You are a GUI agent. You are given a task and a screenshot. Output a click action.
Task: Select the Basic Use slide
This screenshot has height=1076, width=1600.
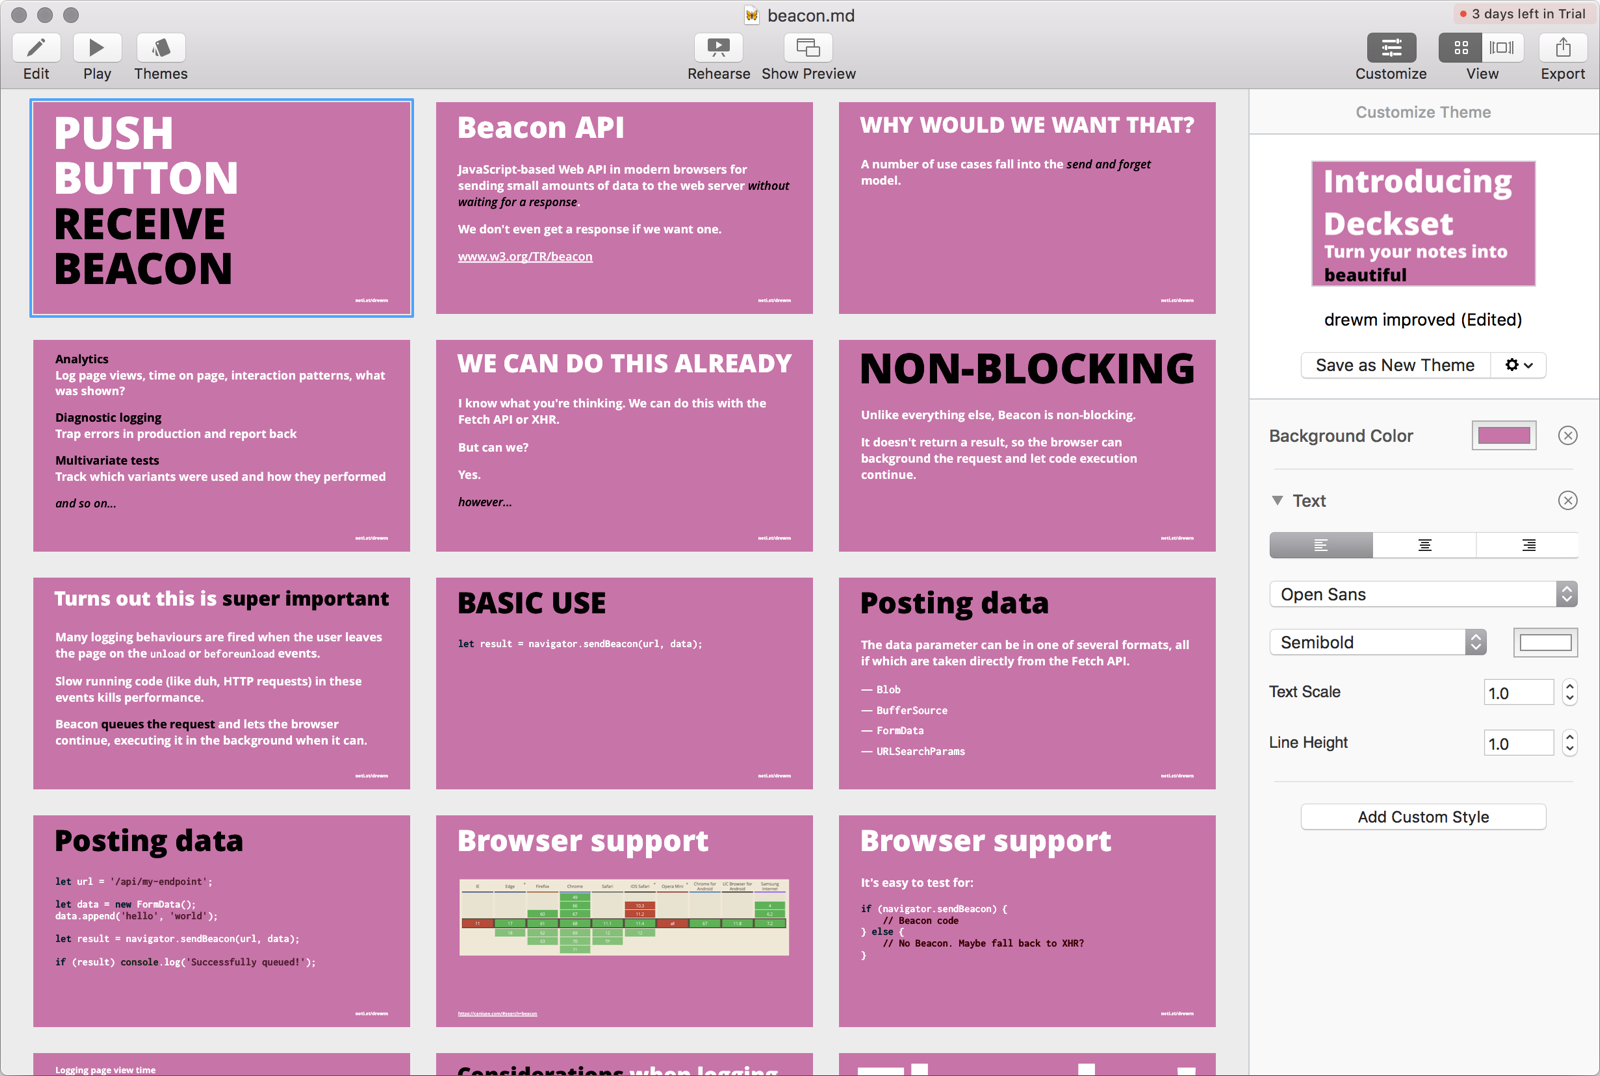point(624,683)
